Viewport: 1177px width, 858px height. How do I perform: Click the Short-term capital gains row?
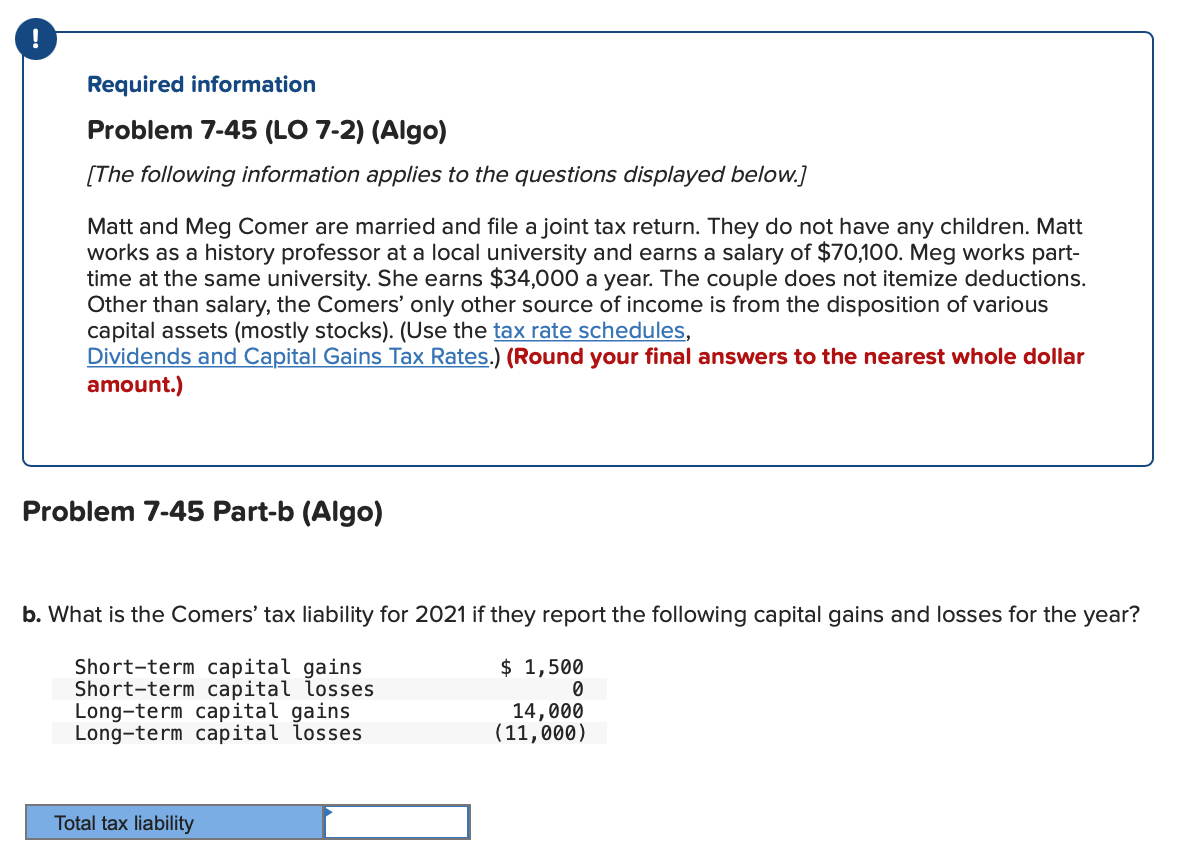218,667
